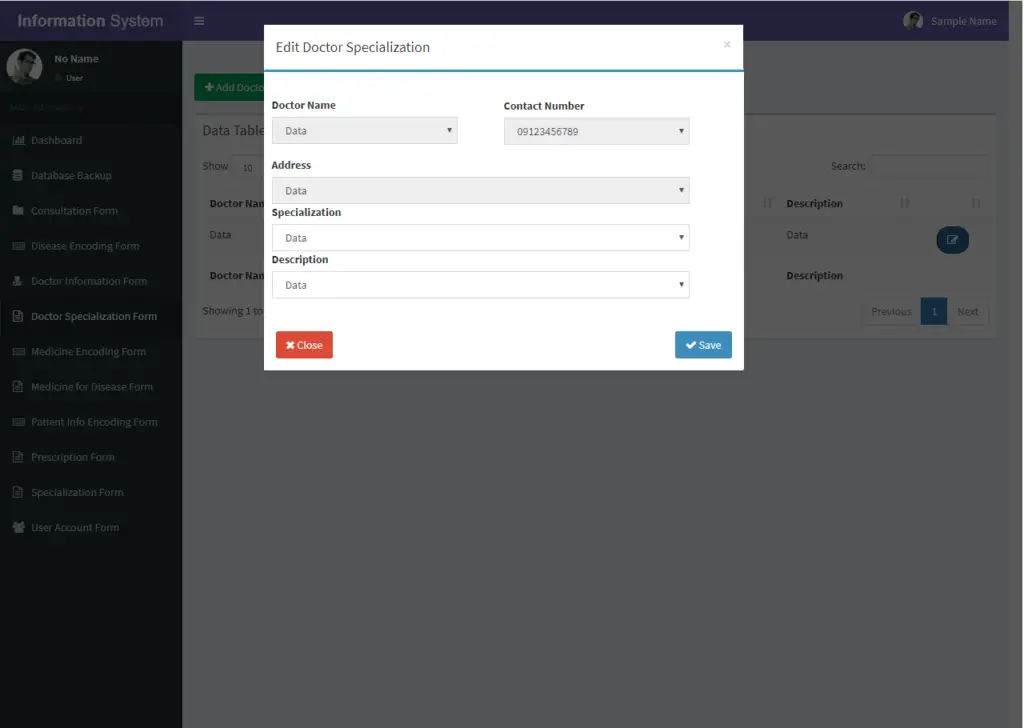Click the Next pagination button

[x=968, y=311]
